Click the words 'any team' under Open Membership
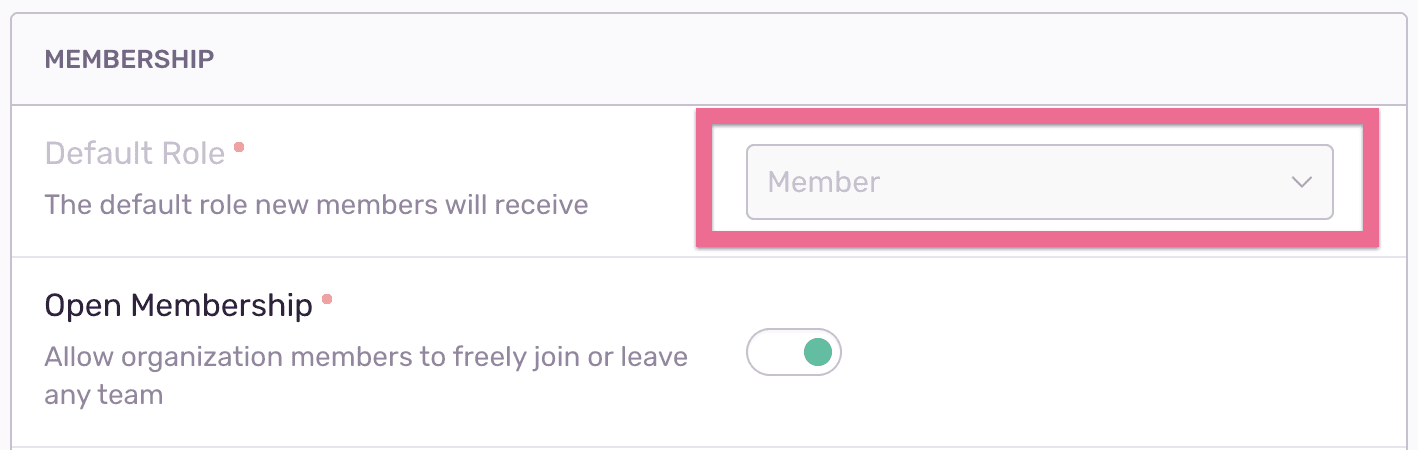 (104, 395)
